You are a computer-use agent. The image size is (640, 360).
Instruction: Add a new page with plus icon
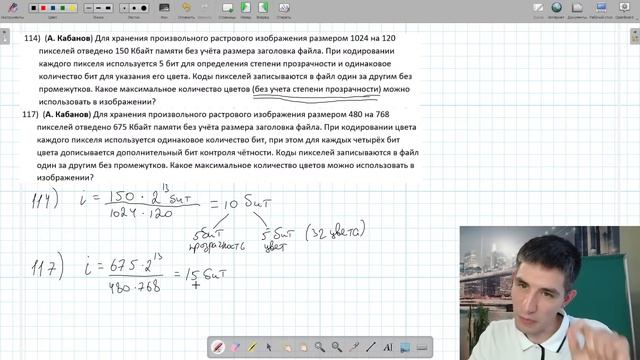227,8
